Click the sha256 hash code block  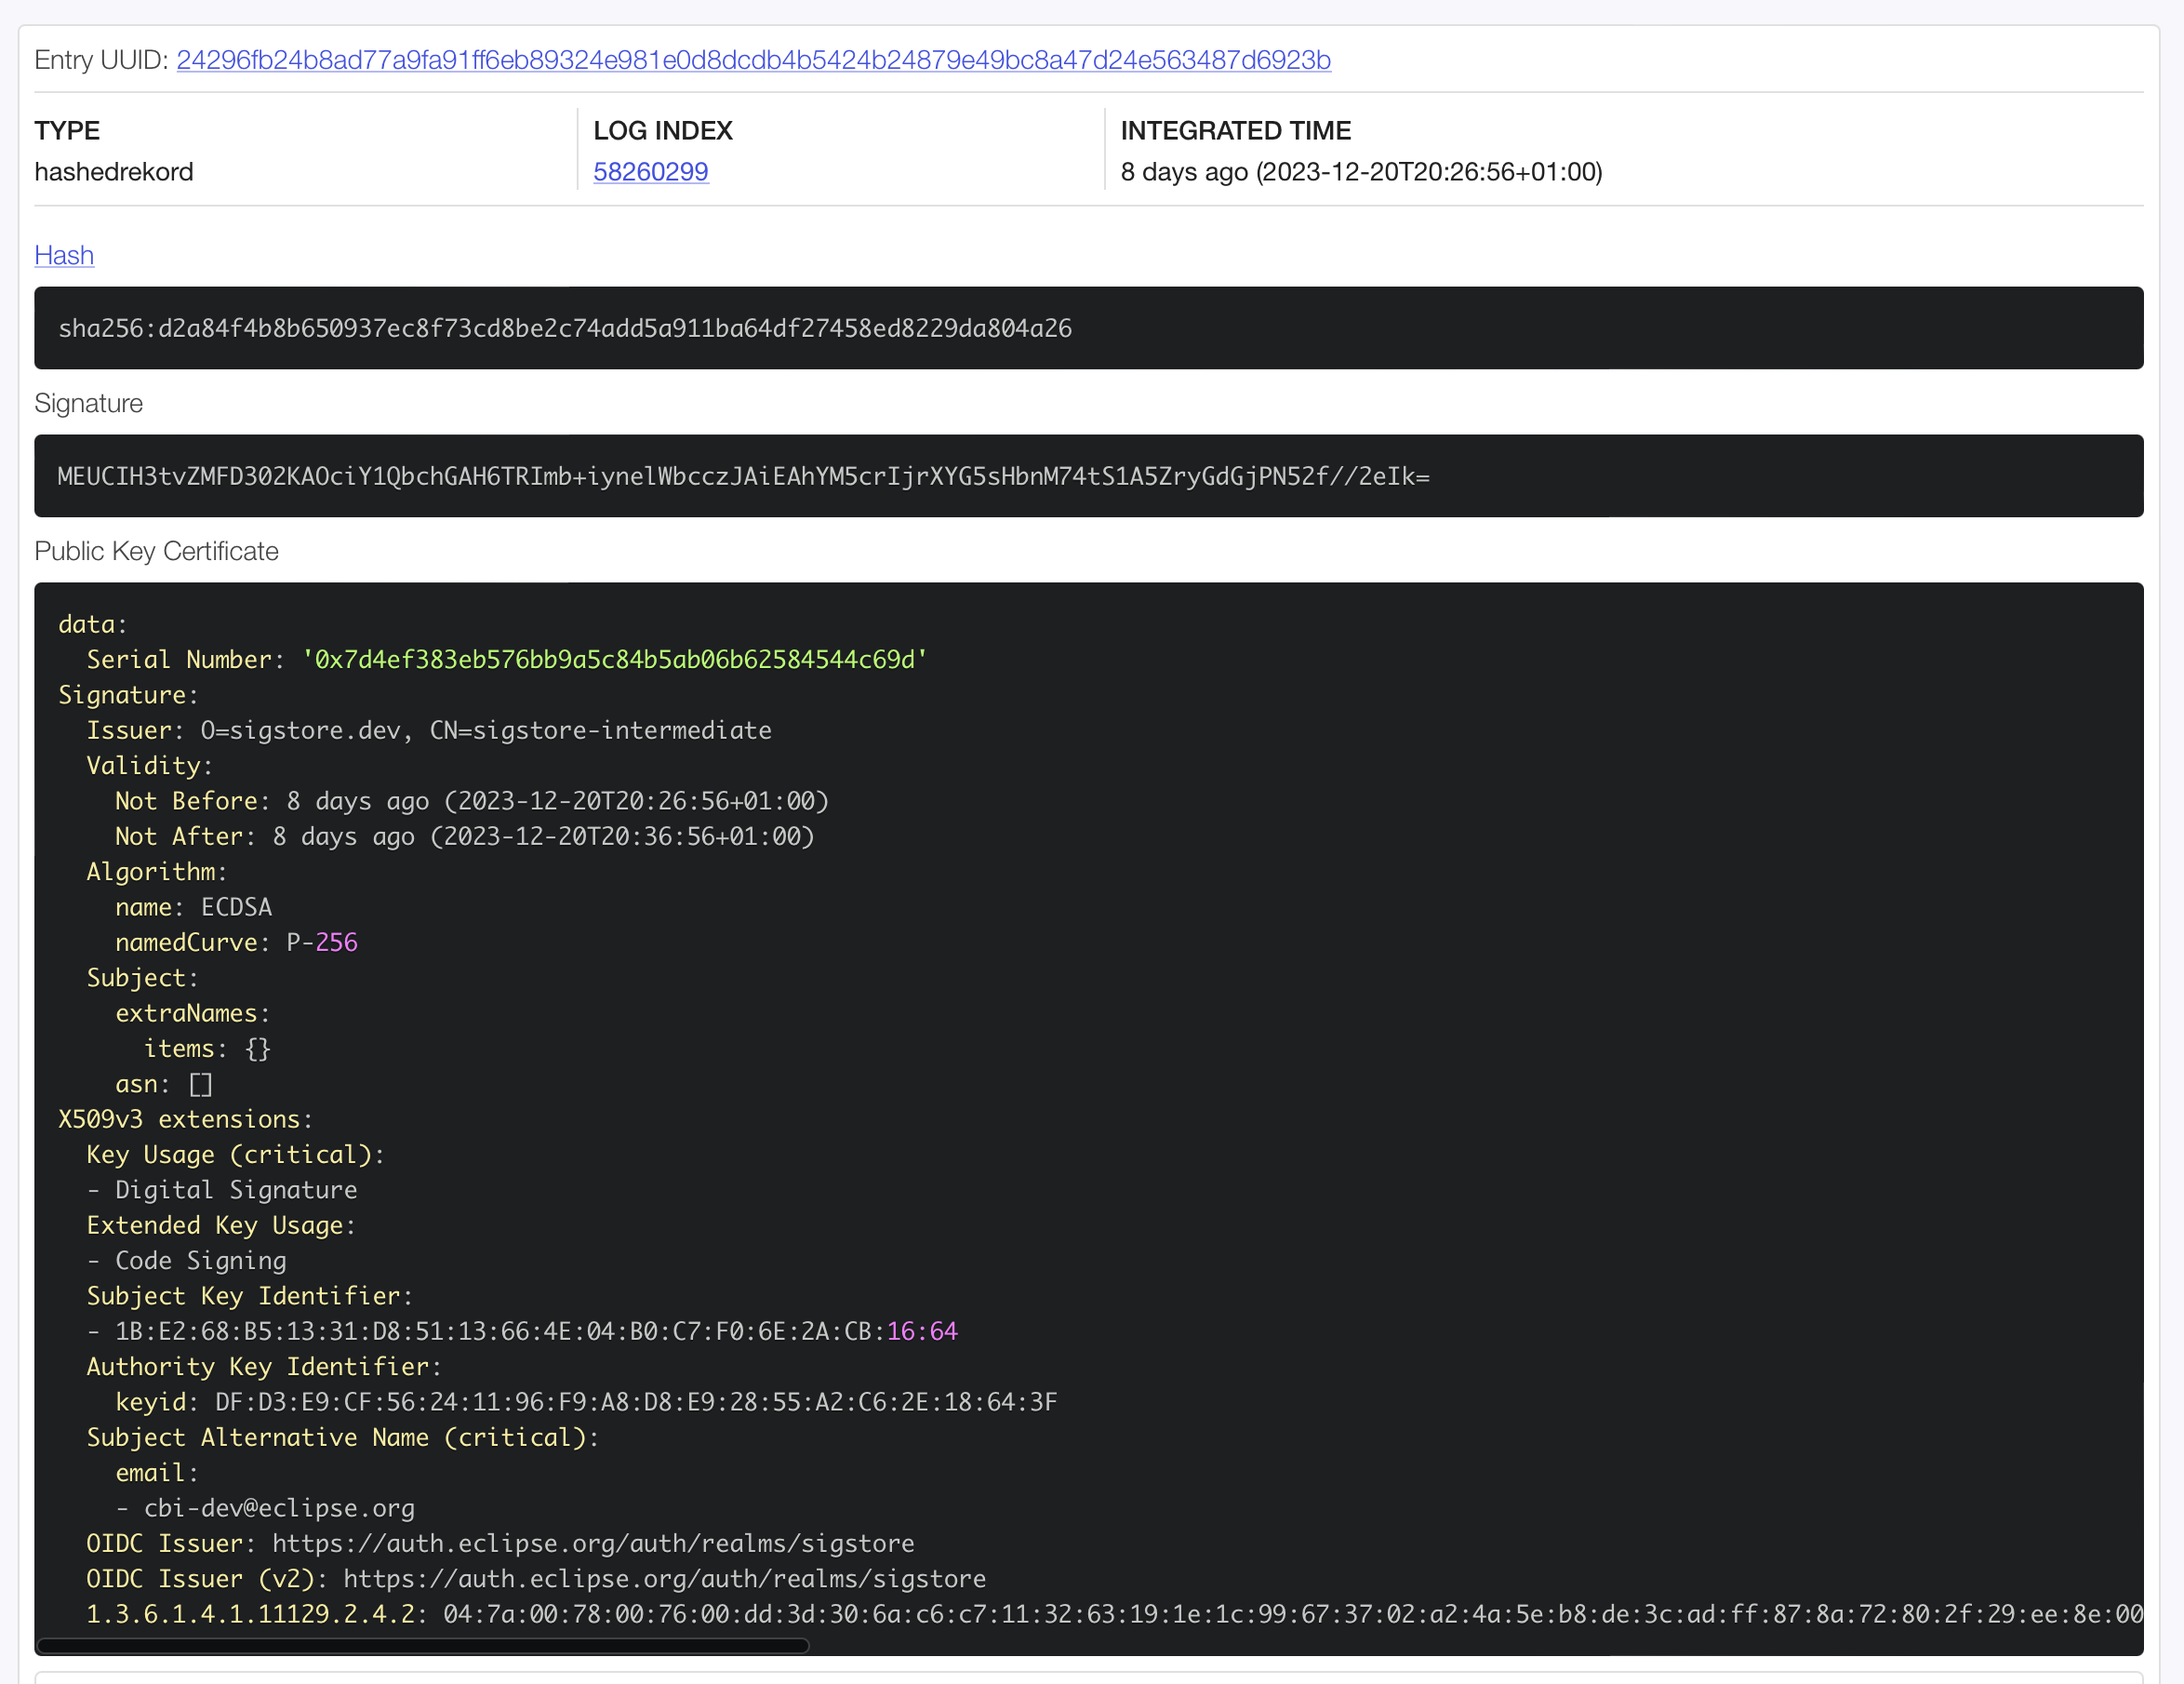click(565, 329)
